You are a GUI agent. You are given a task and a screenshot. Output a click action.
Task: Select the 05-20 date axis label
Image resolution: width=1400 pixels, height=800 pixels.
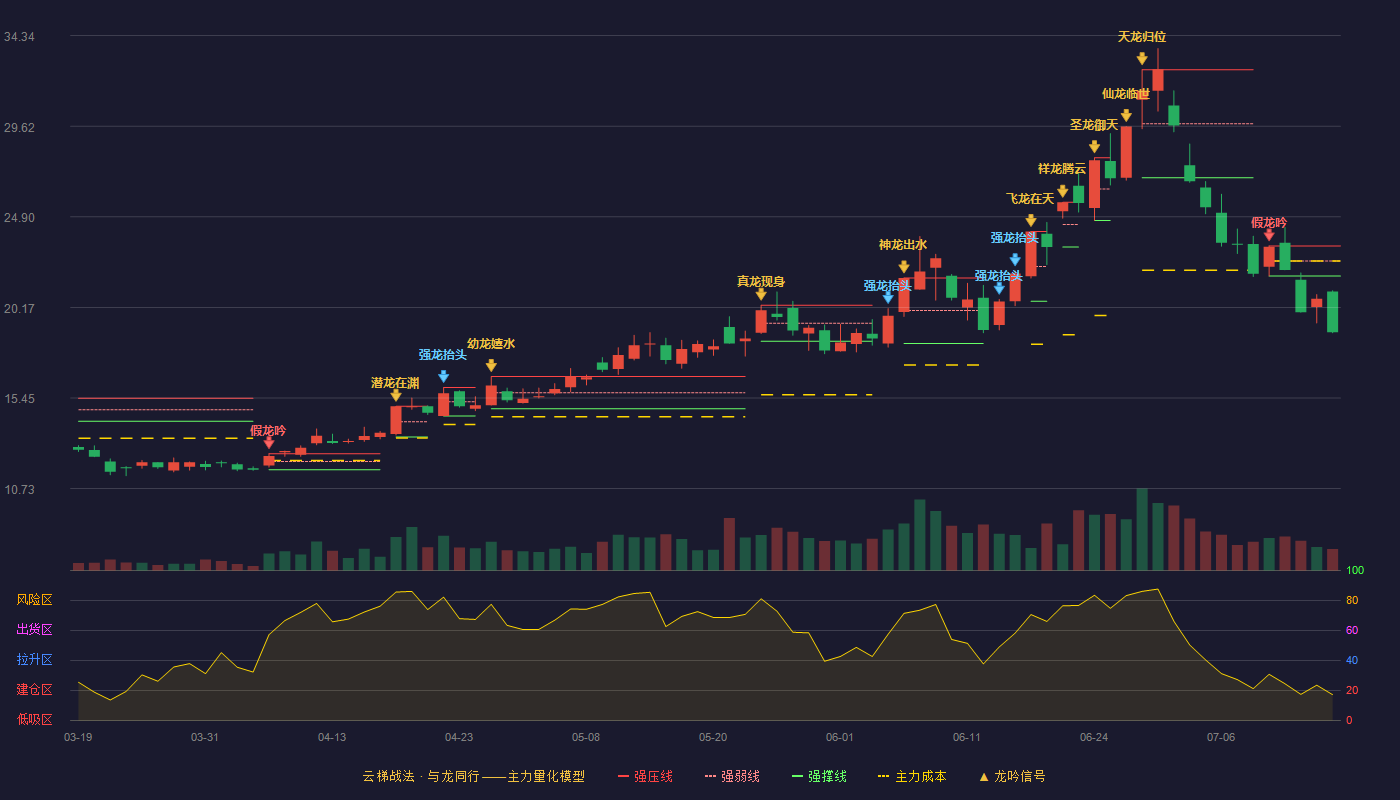713,737
